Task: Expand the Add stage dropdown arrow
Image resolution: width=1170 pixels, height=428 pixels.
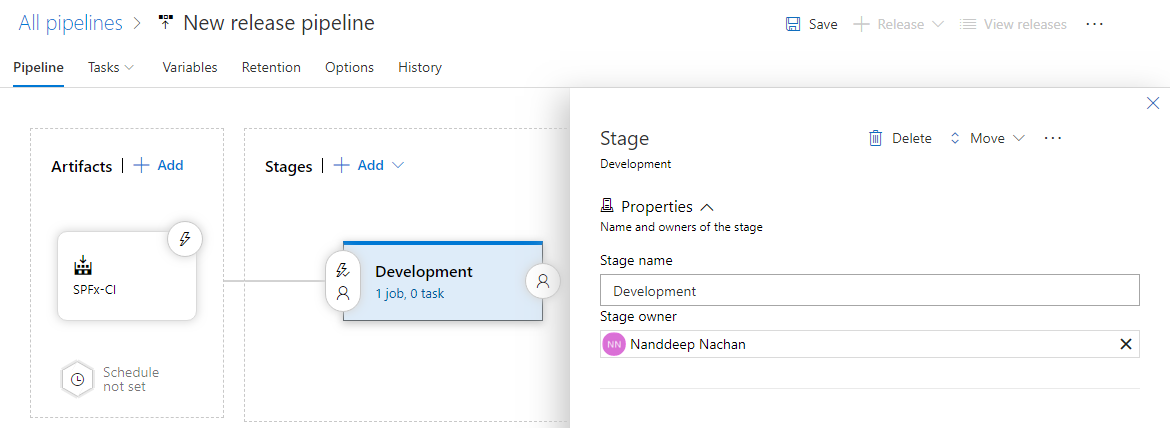Action: click(x=398, y=166)
